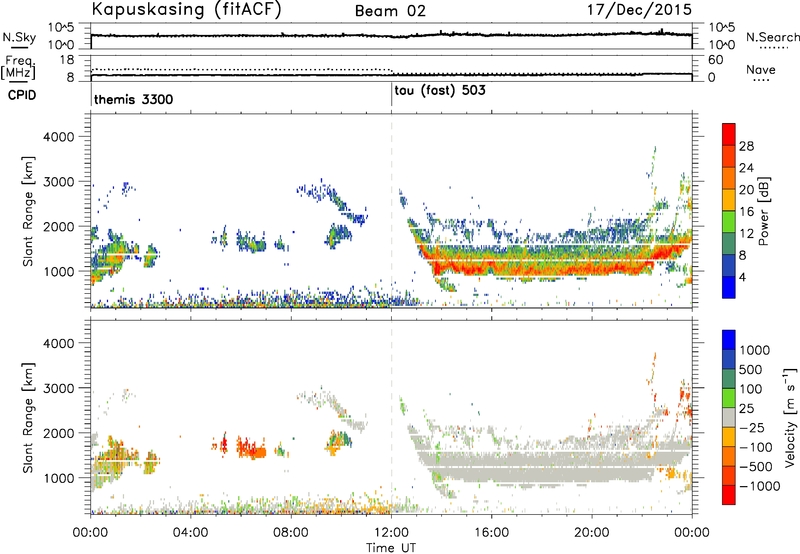Click the Power [dB] colorbar title
Viewport: 800px width, 554px height.
(x=763, y=211)
